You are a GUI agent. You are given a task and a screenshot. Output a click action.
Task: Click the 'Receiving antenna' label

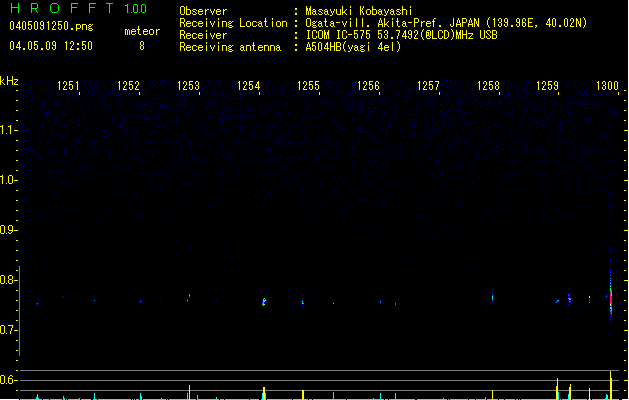[x=230, y=47]
